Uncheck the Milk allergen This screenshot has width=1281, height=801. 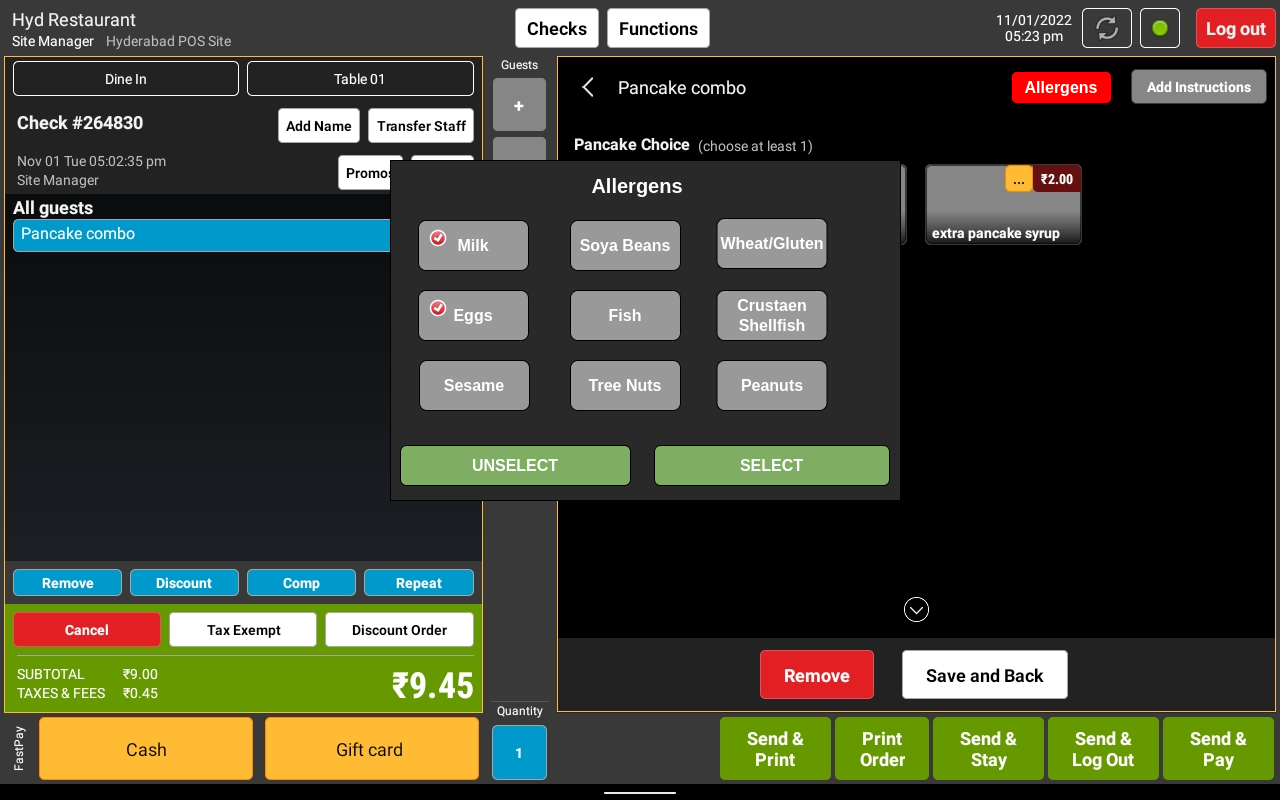[473, 246]
